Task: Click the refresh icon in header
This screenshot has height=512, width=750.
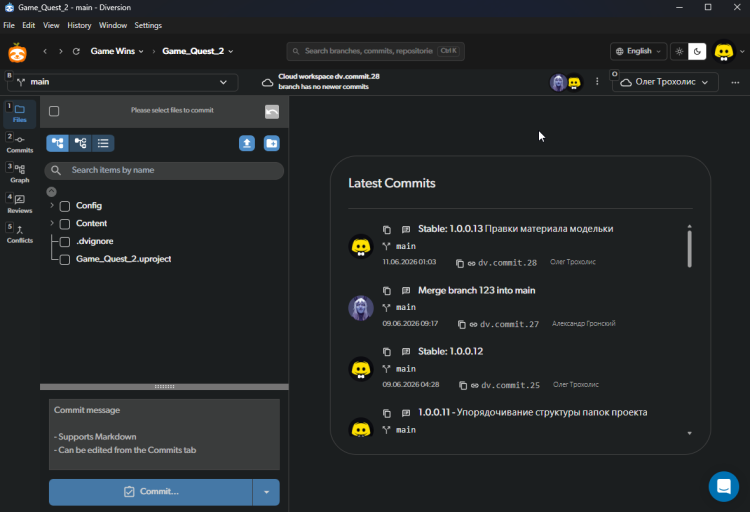Action: (76, 51)
